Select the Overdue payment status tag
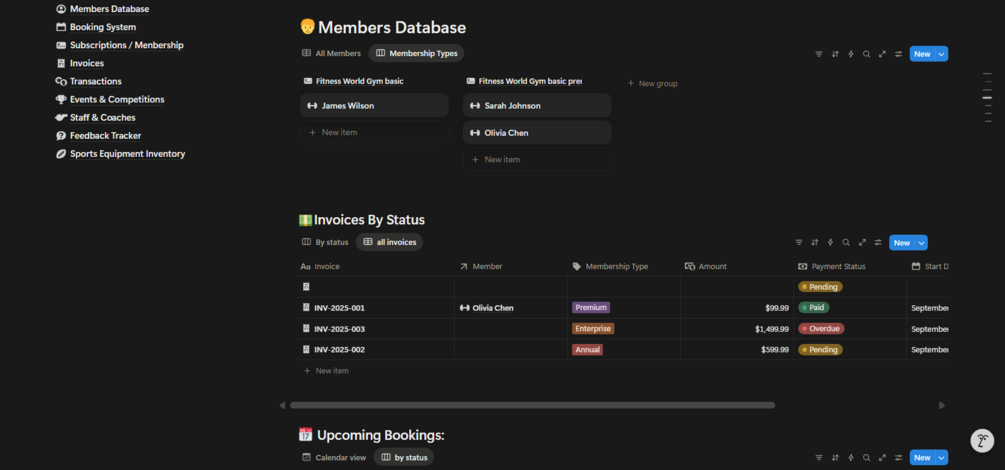The height and width of the screenshot is (470, 1005). 821,328
